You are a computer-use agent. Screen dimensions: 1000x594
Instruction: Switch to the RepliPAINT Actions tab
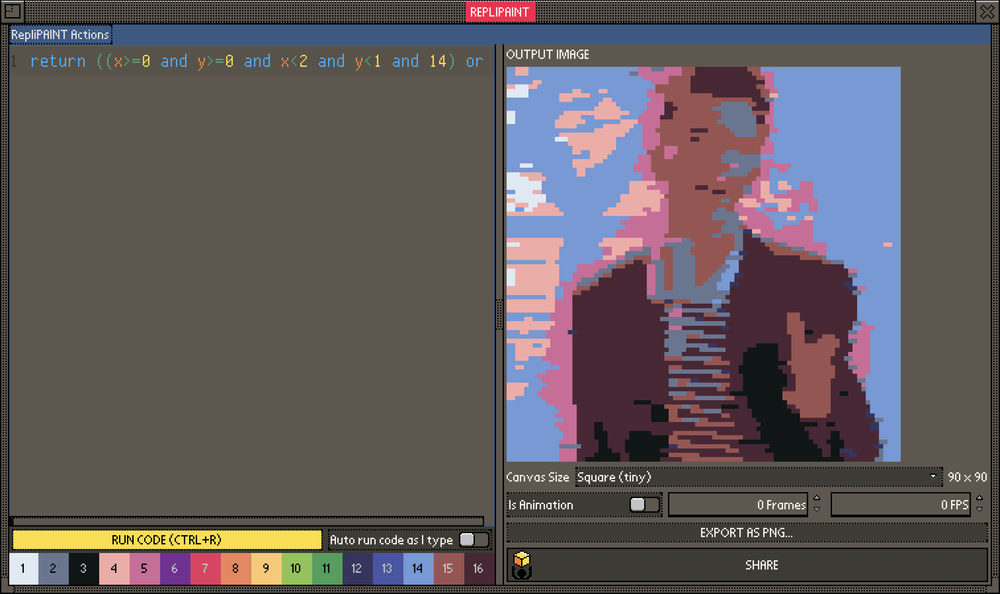[60, 33]
